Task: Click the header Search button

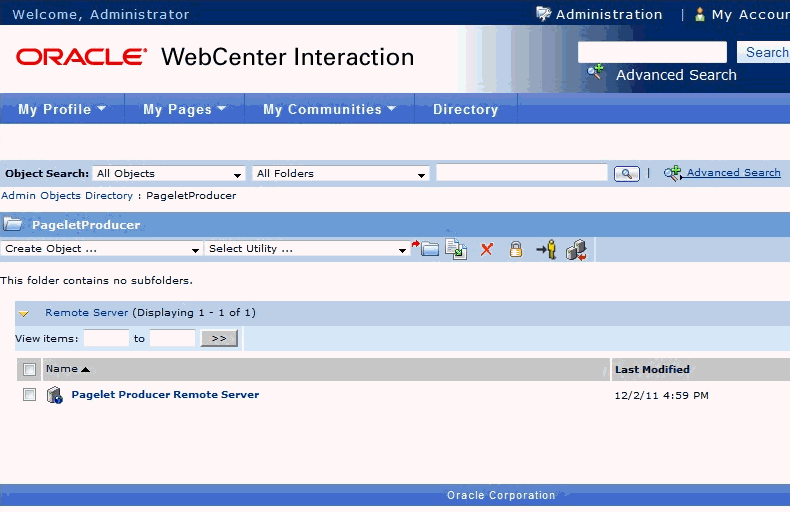Action: pos(764,52)
